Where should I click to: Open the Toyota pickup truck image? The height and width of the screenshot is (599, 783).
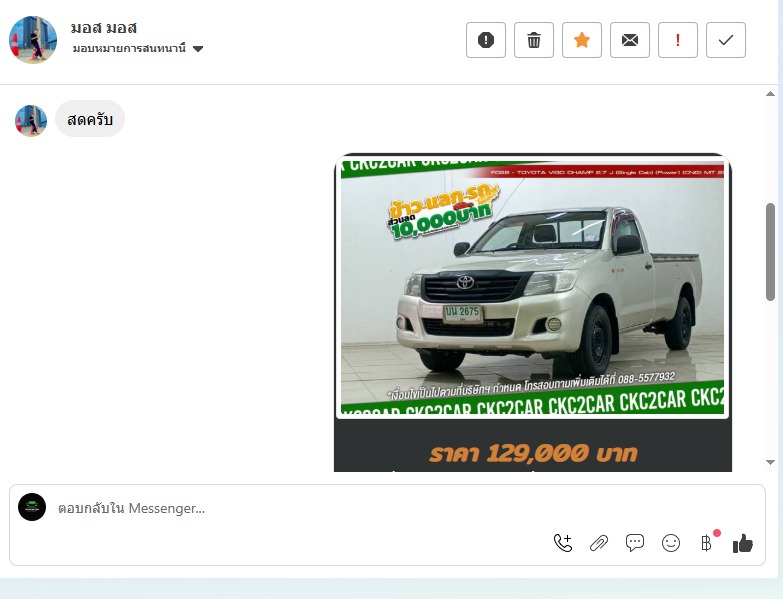(x=532, y=287)
